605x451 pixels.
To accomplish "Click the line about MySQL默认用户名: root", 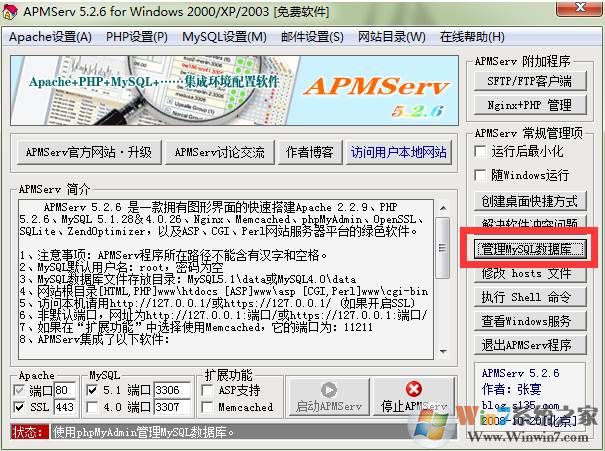I will [122, 267].
